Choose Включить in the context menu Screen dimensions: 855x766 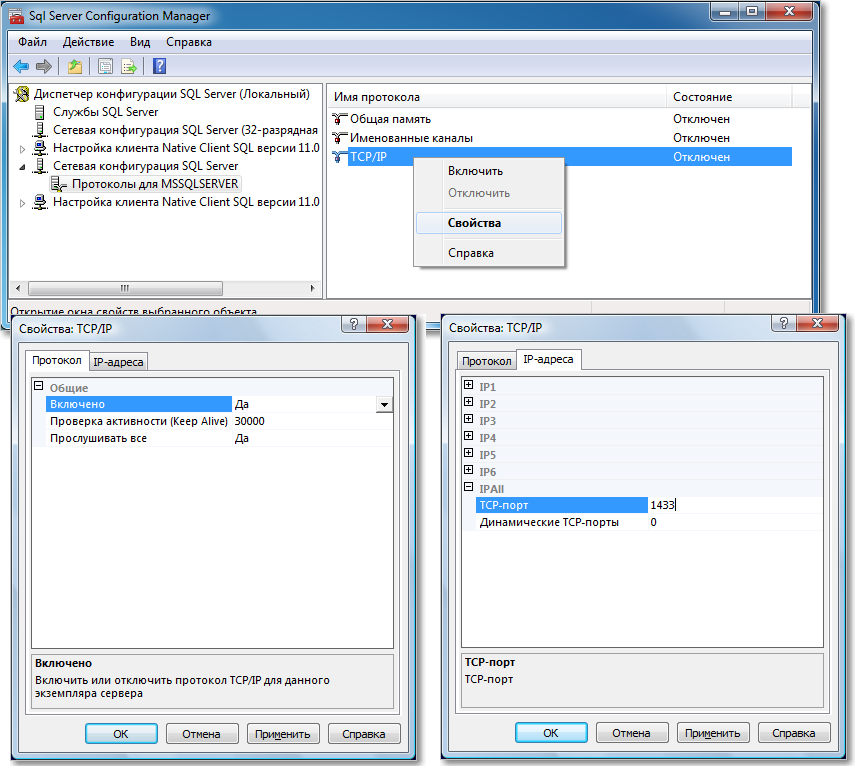coord(489,171)
